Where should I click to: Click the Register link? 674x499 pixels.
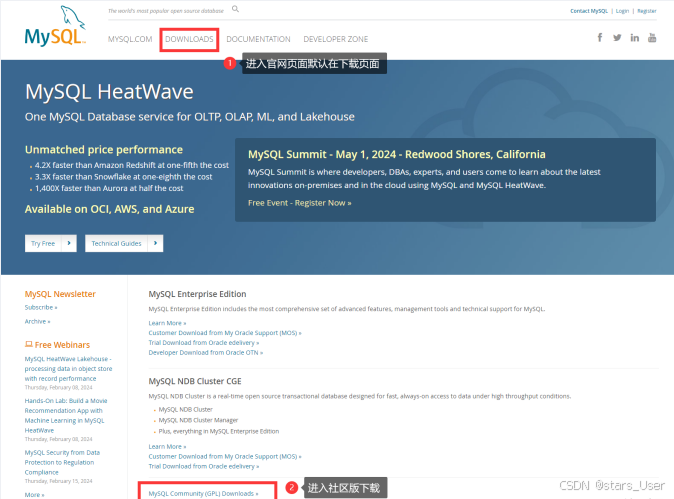(646, 11)
